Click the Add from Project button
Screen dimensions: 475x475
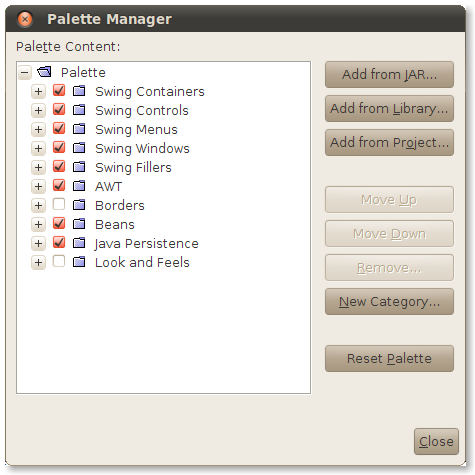(x=389, y=142)
